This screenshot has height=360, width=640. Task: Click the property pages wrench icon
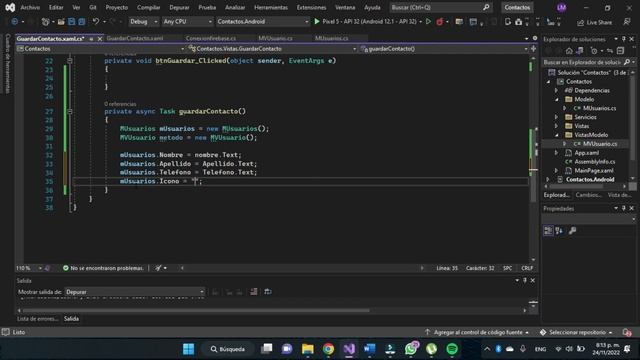point(573,231)
